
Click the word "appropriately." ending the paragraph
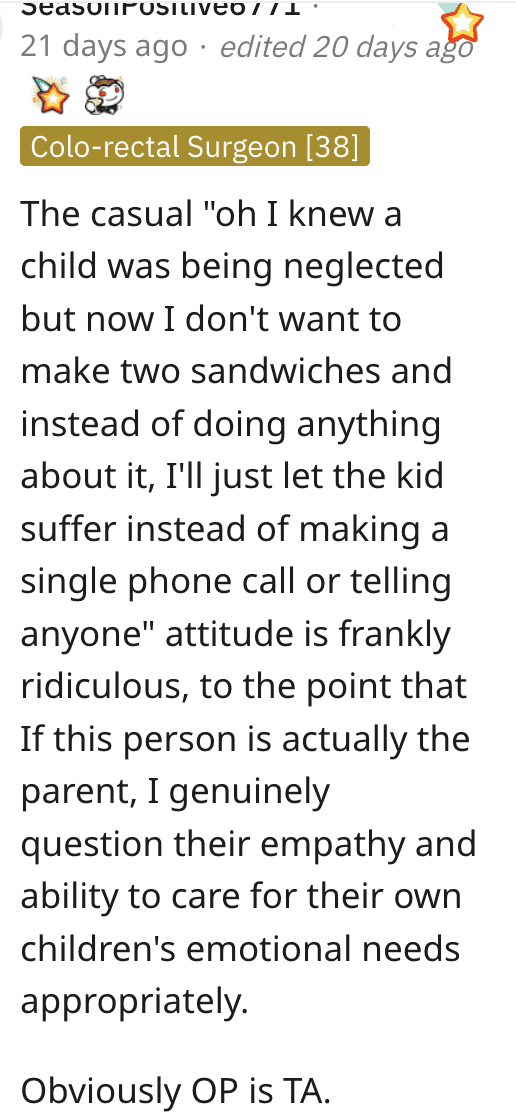(x=134, y=1003)
